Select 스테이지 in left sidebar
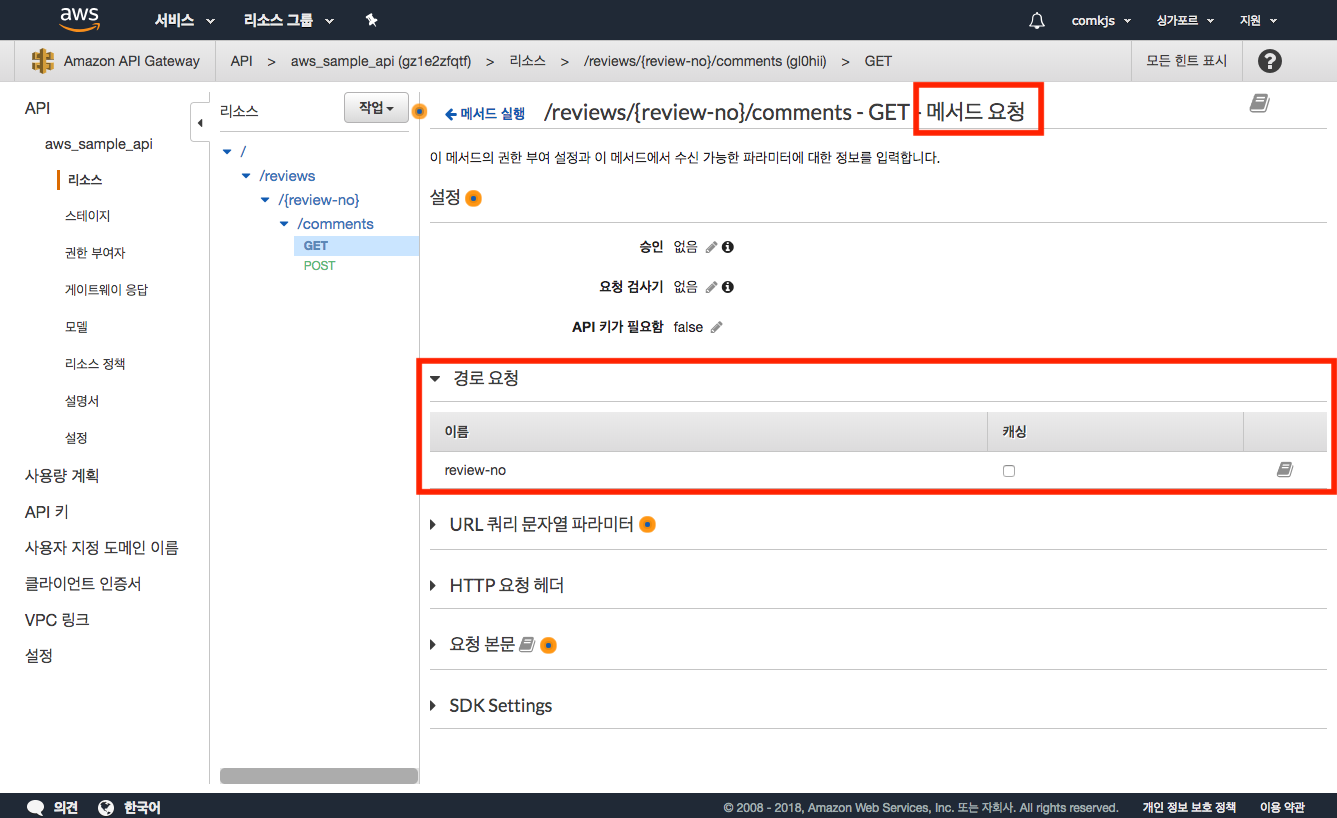 point(87,216)
